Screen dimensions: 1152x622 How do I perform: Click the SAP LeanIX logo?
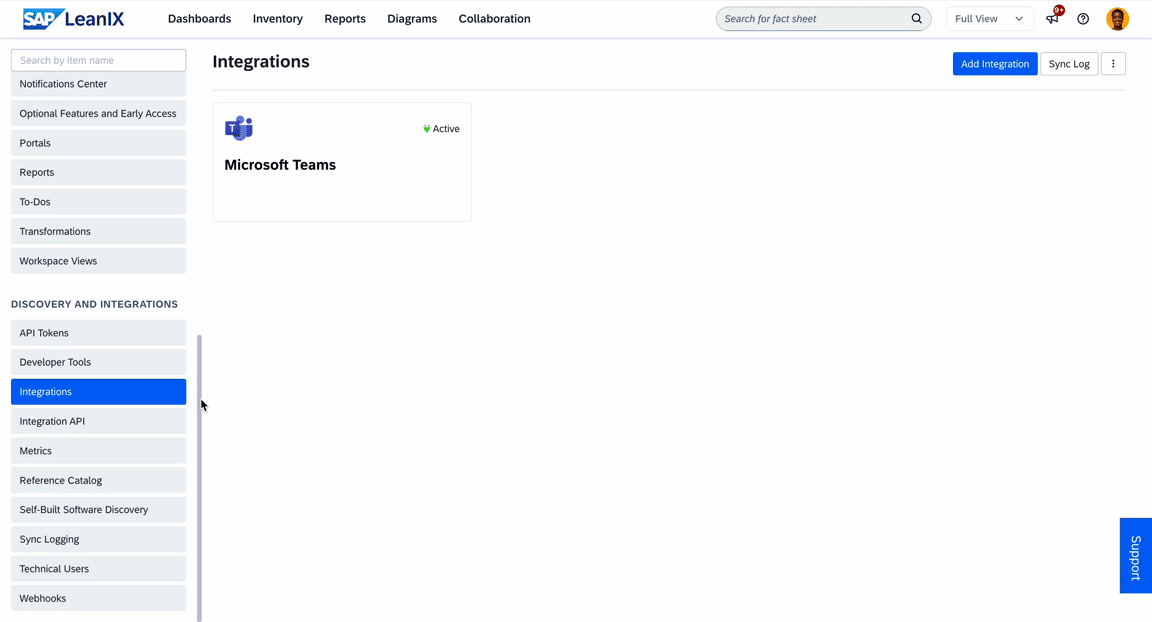(x=73, y=18)
